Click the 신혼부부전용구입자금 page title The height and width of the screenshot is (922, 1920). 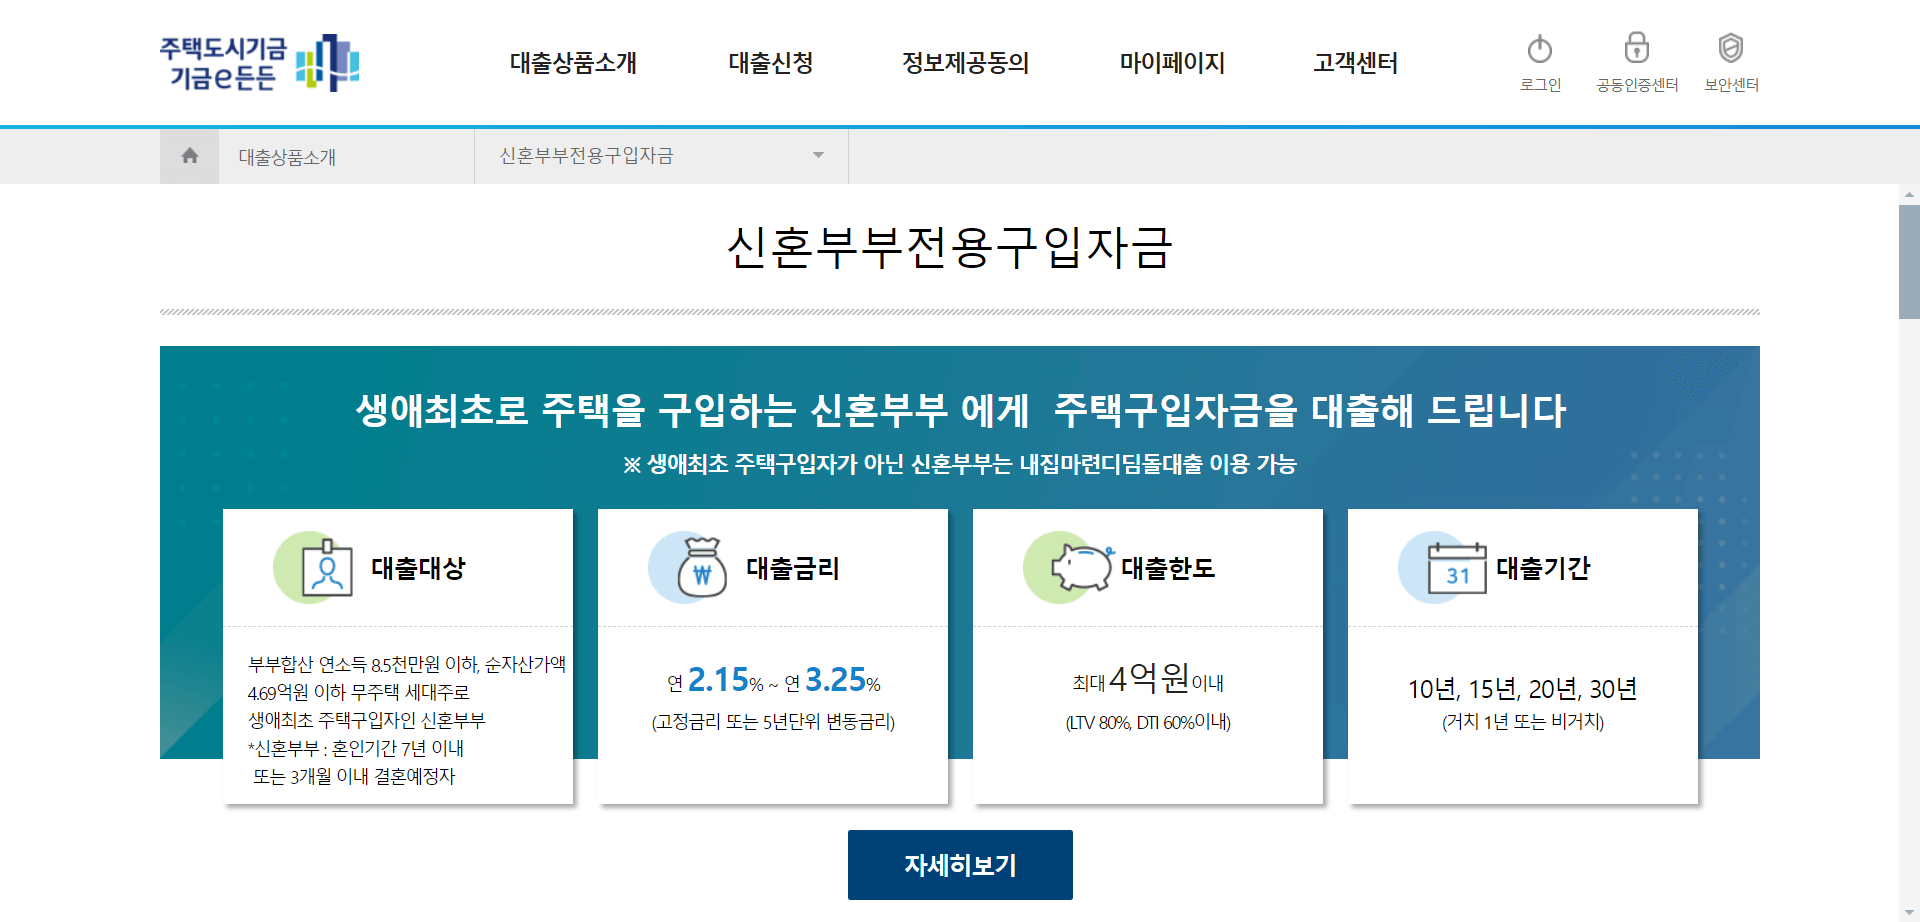click(949, 247)
